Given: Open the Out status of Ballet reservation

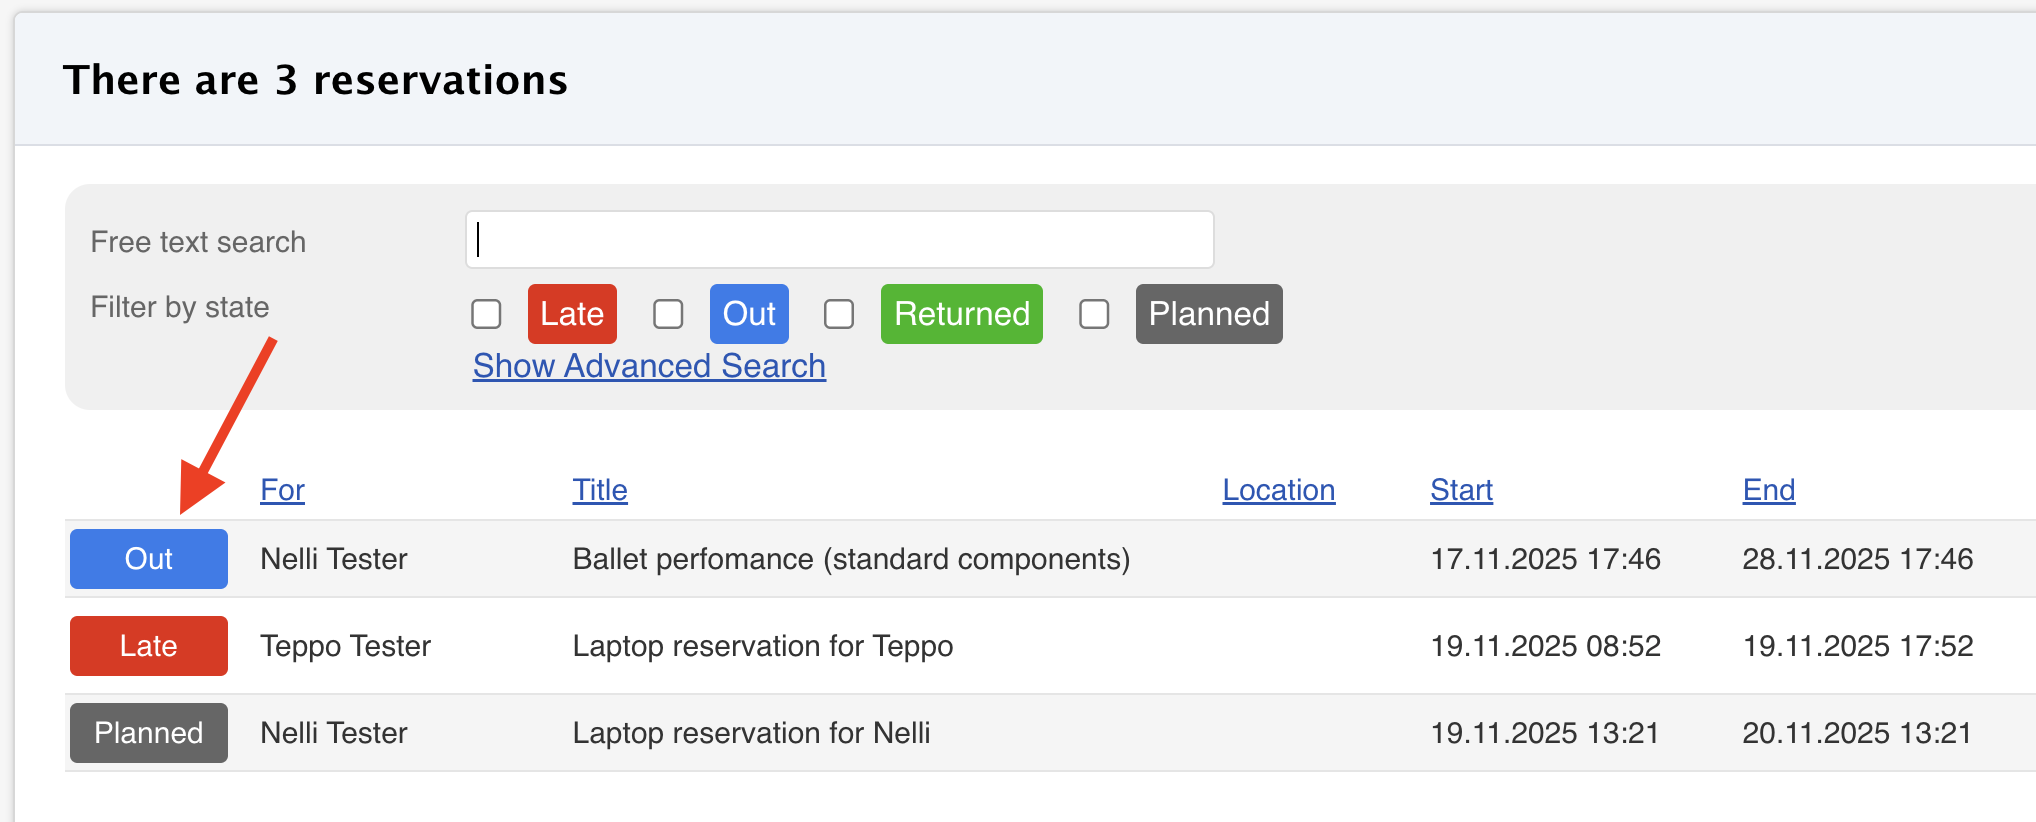Looking at the screenshot, I should point(149,559).
